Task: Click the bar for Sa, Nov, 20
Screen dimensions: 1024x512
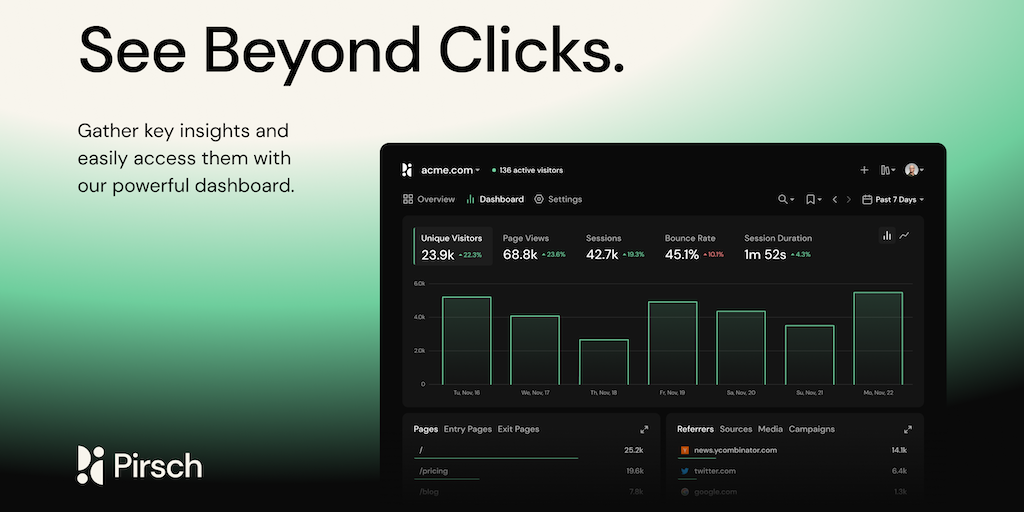Action: pyautogui.click(x=741, y=347)
